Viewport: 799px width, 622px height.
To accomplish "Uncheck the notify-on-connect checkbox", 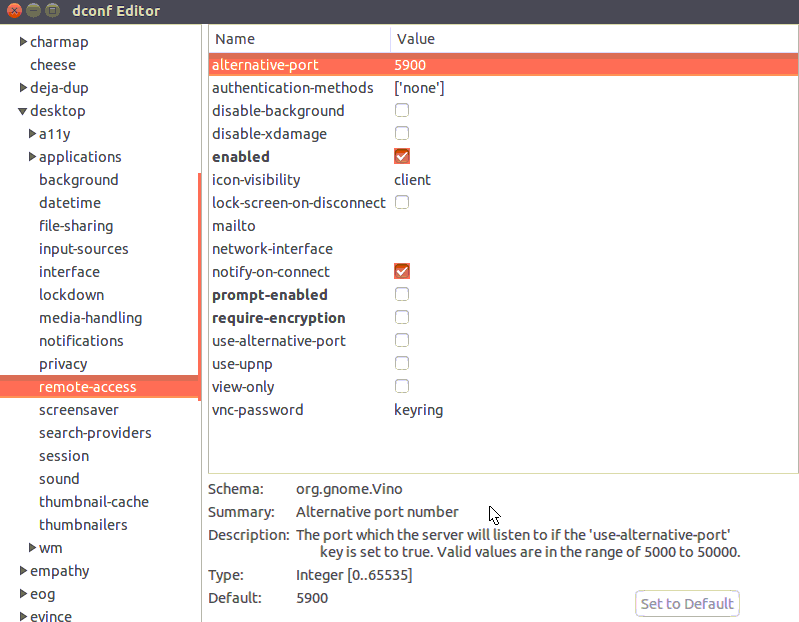I will [402, 271].
